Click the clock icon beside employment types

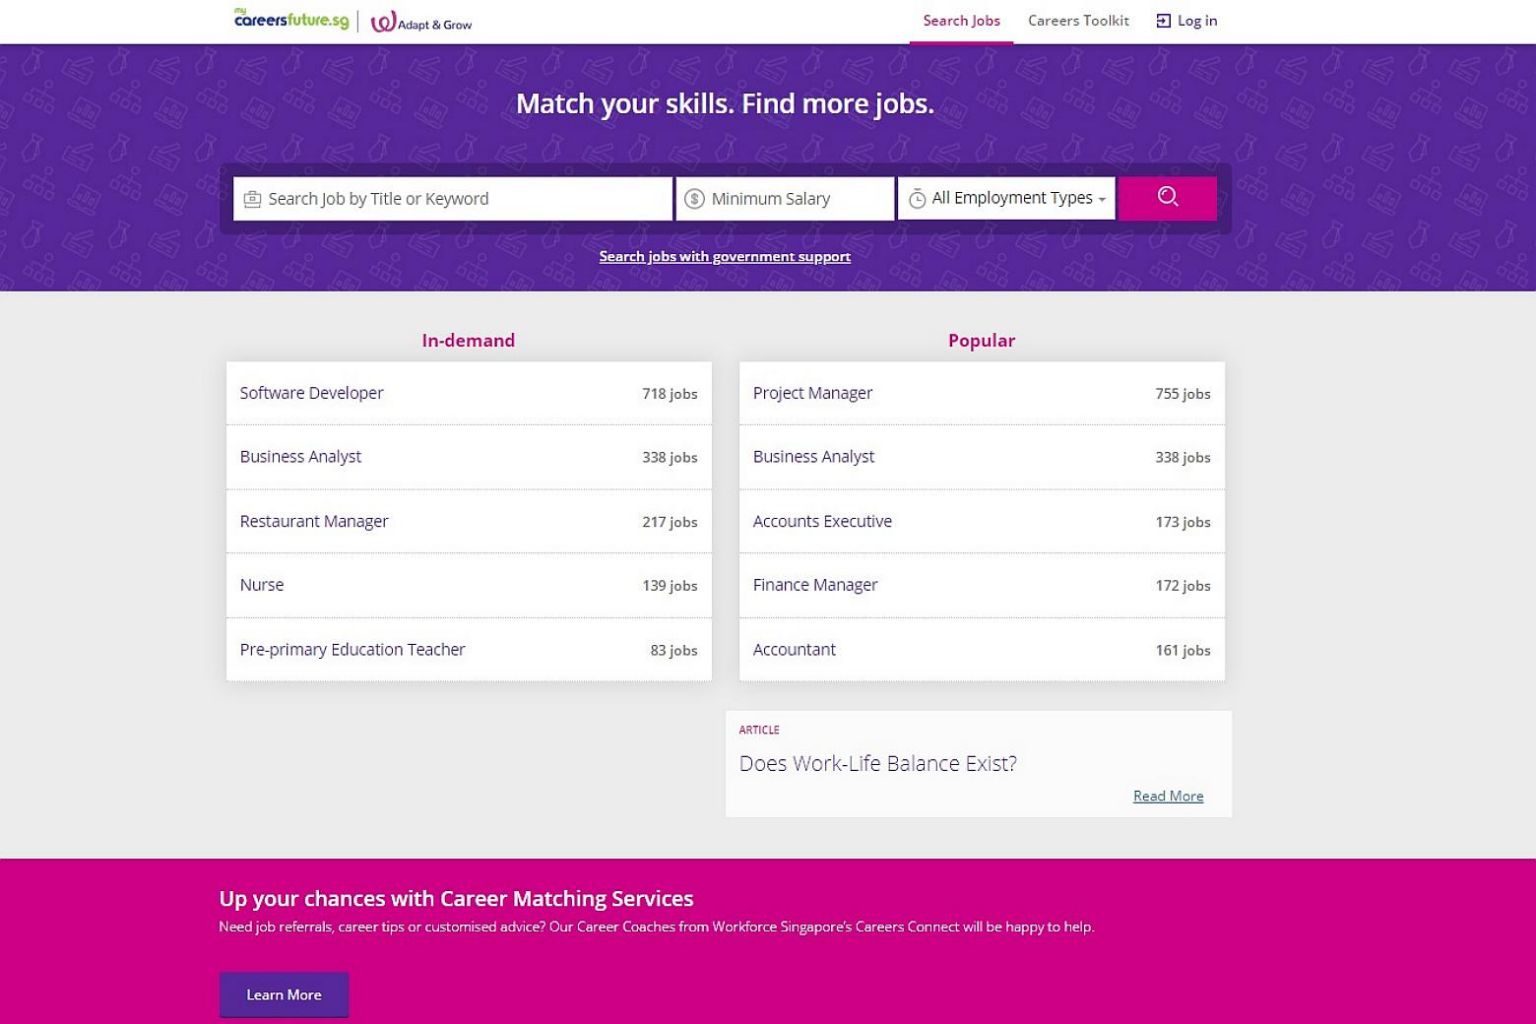point(916,199)
